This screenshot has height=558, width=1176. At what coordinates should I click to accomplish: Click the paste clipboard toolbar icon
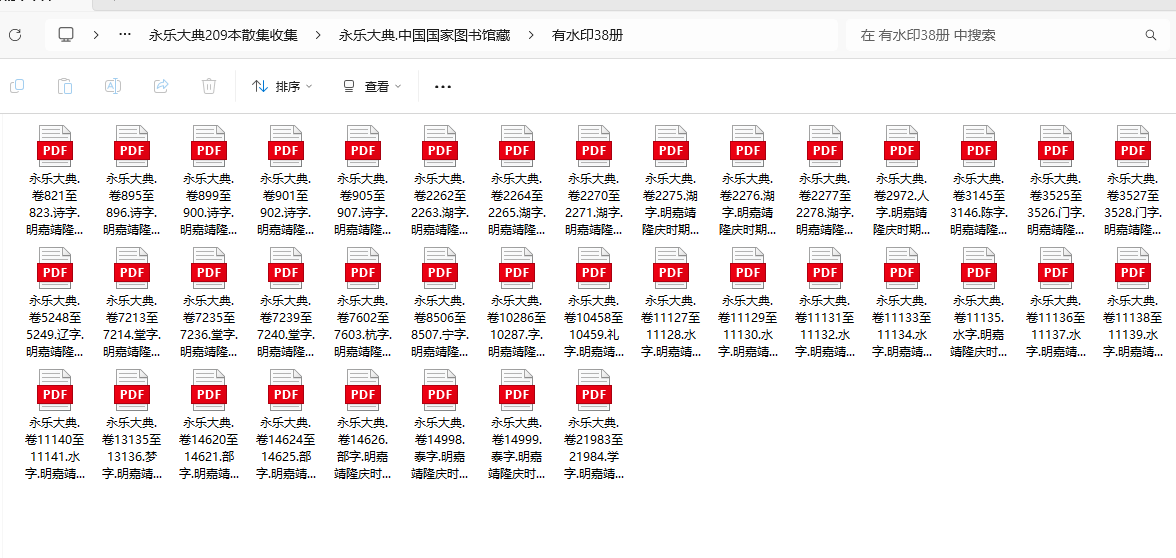(x=65, y=87)
